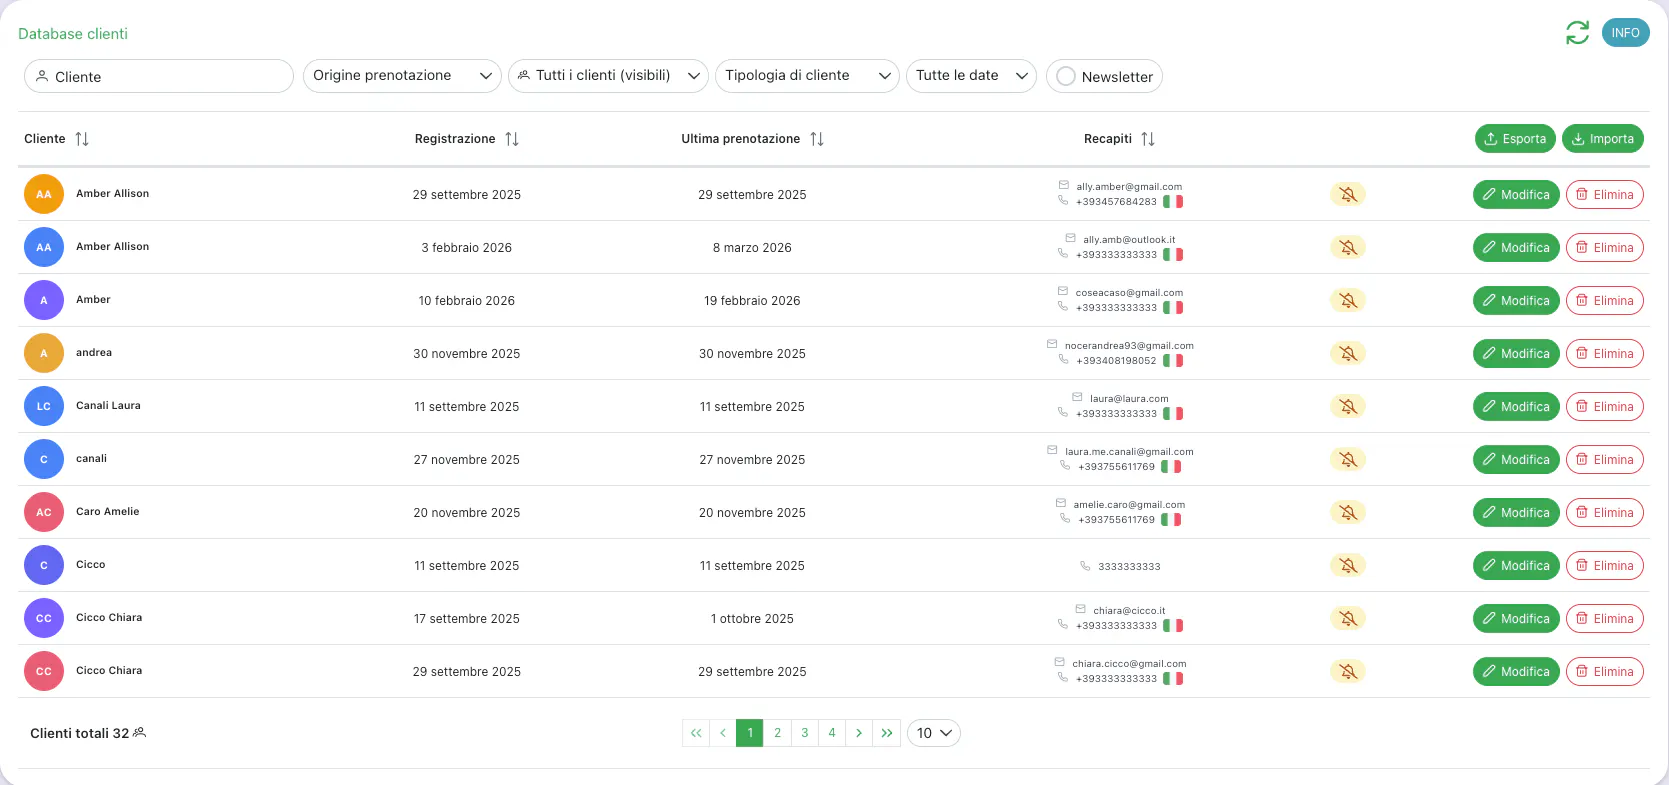Open the Origine prenotazione dropdown

pyautogui.click(x=402, y=76)
